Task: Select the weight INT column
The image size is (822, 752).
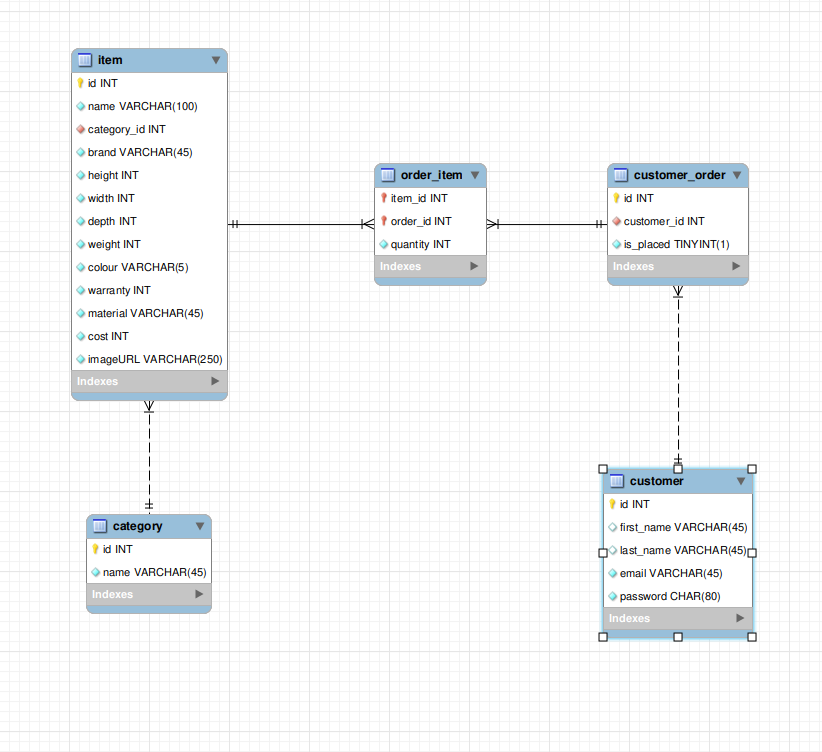Action: pyautogui.click(x=149, y=244)
